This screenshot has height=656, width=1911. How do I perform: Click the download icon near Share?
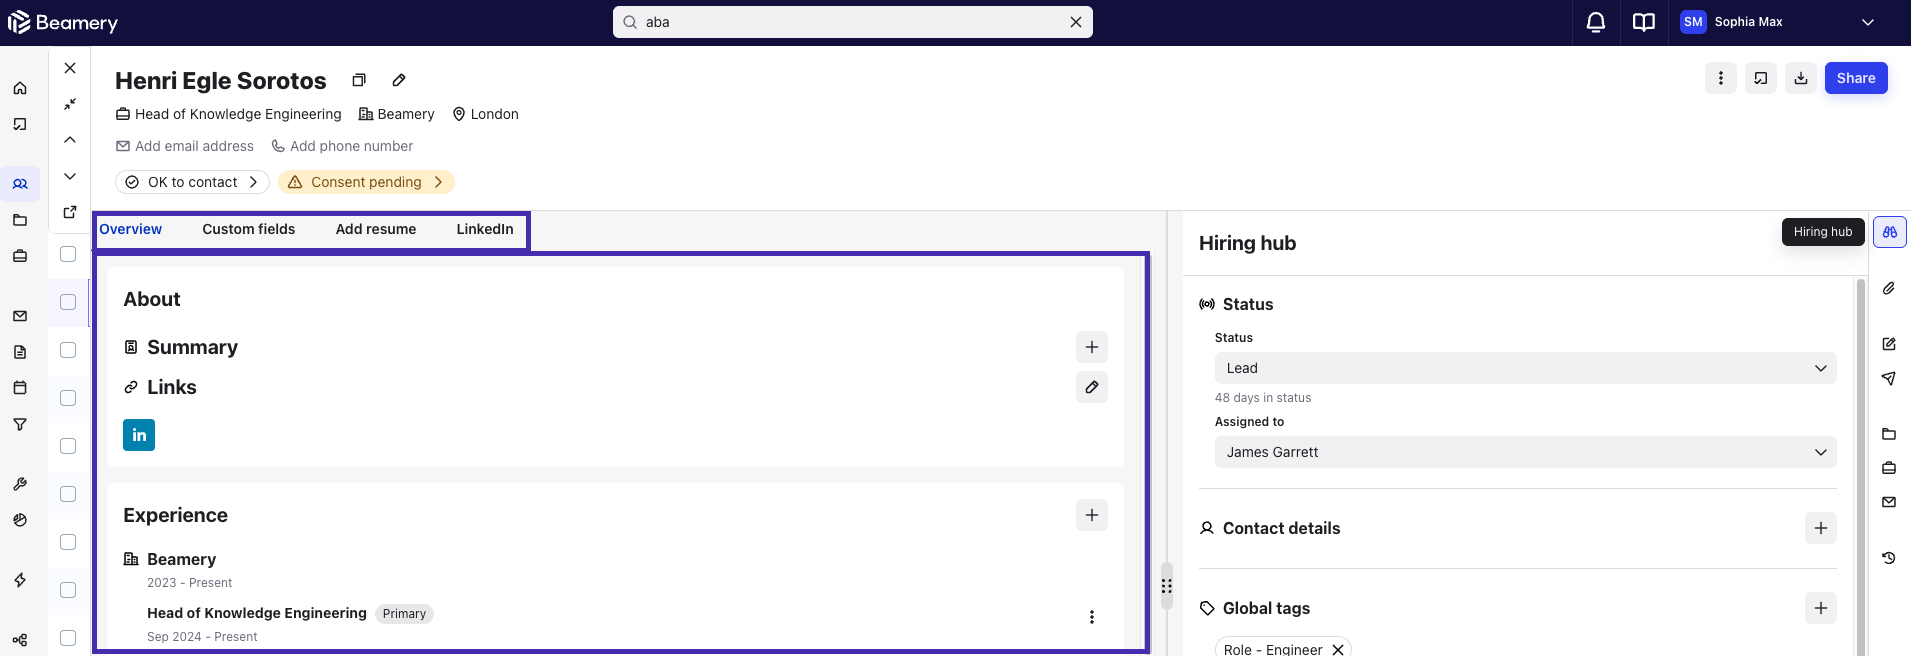point(1801,78)
